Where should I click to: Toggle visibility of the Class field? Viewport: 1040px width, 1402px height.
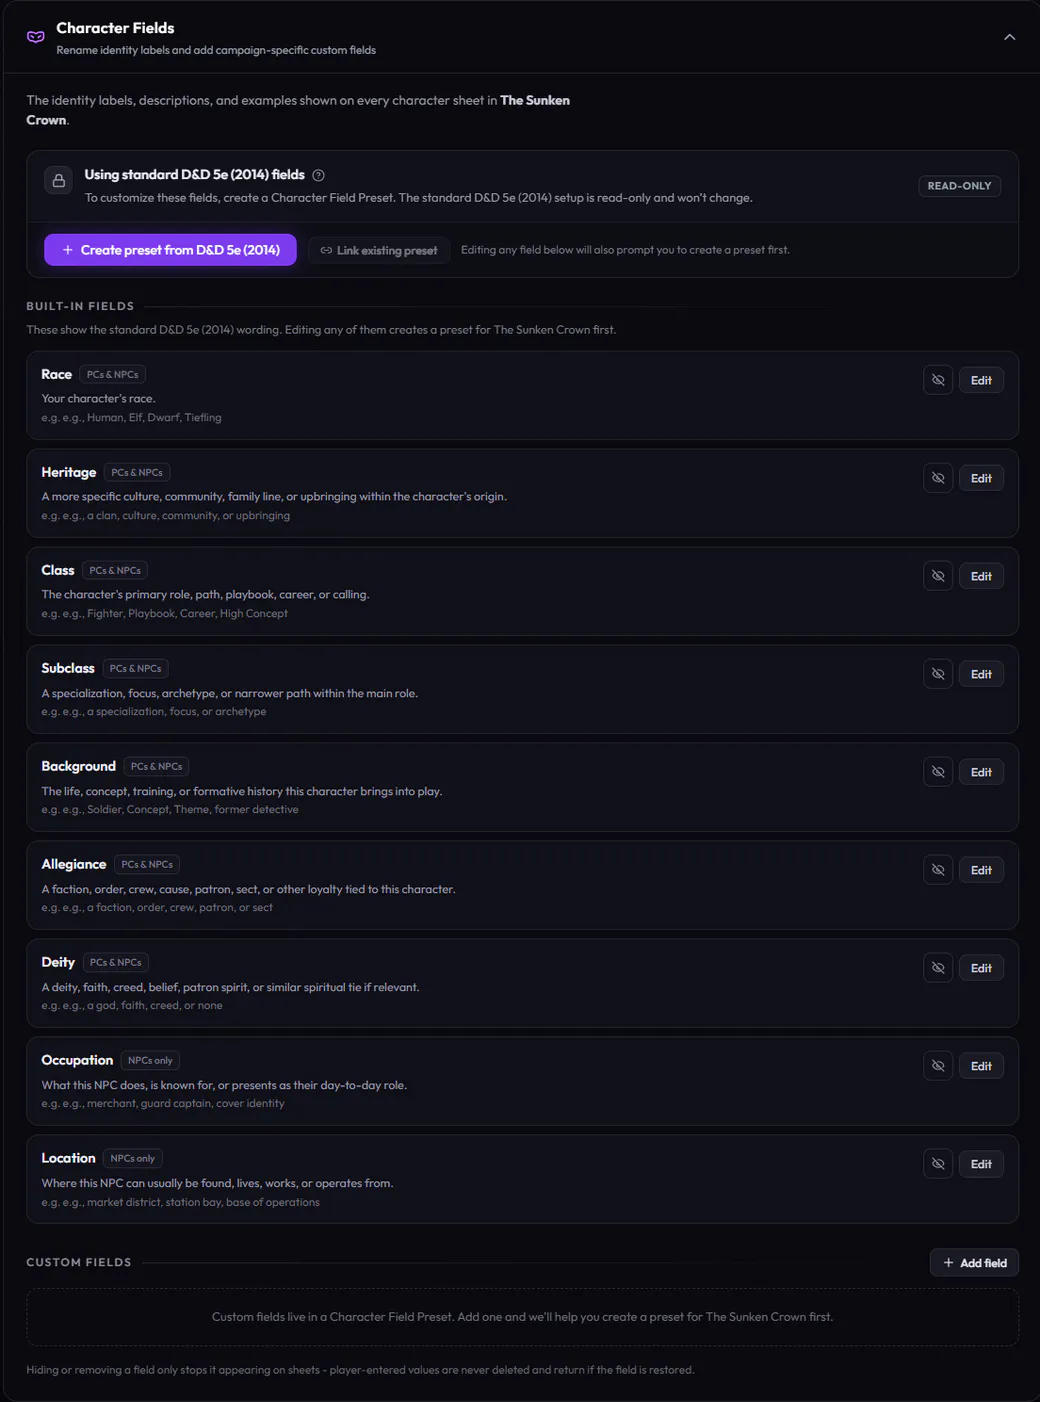938,576
